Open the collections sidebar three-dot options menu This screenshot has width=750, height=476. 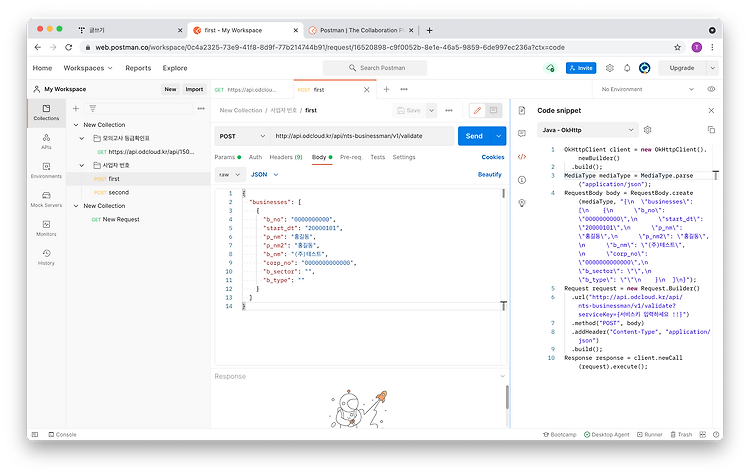[201, 109]
